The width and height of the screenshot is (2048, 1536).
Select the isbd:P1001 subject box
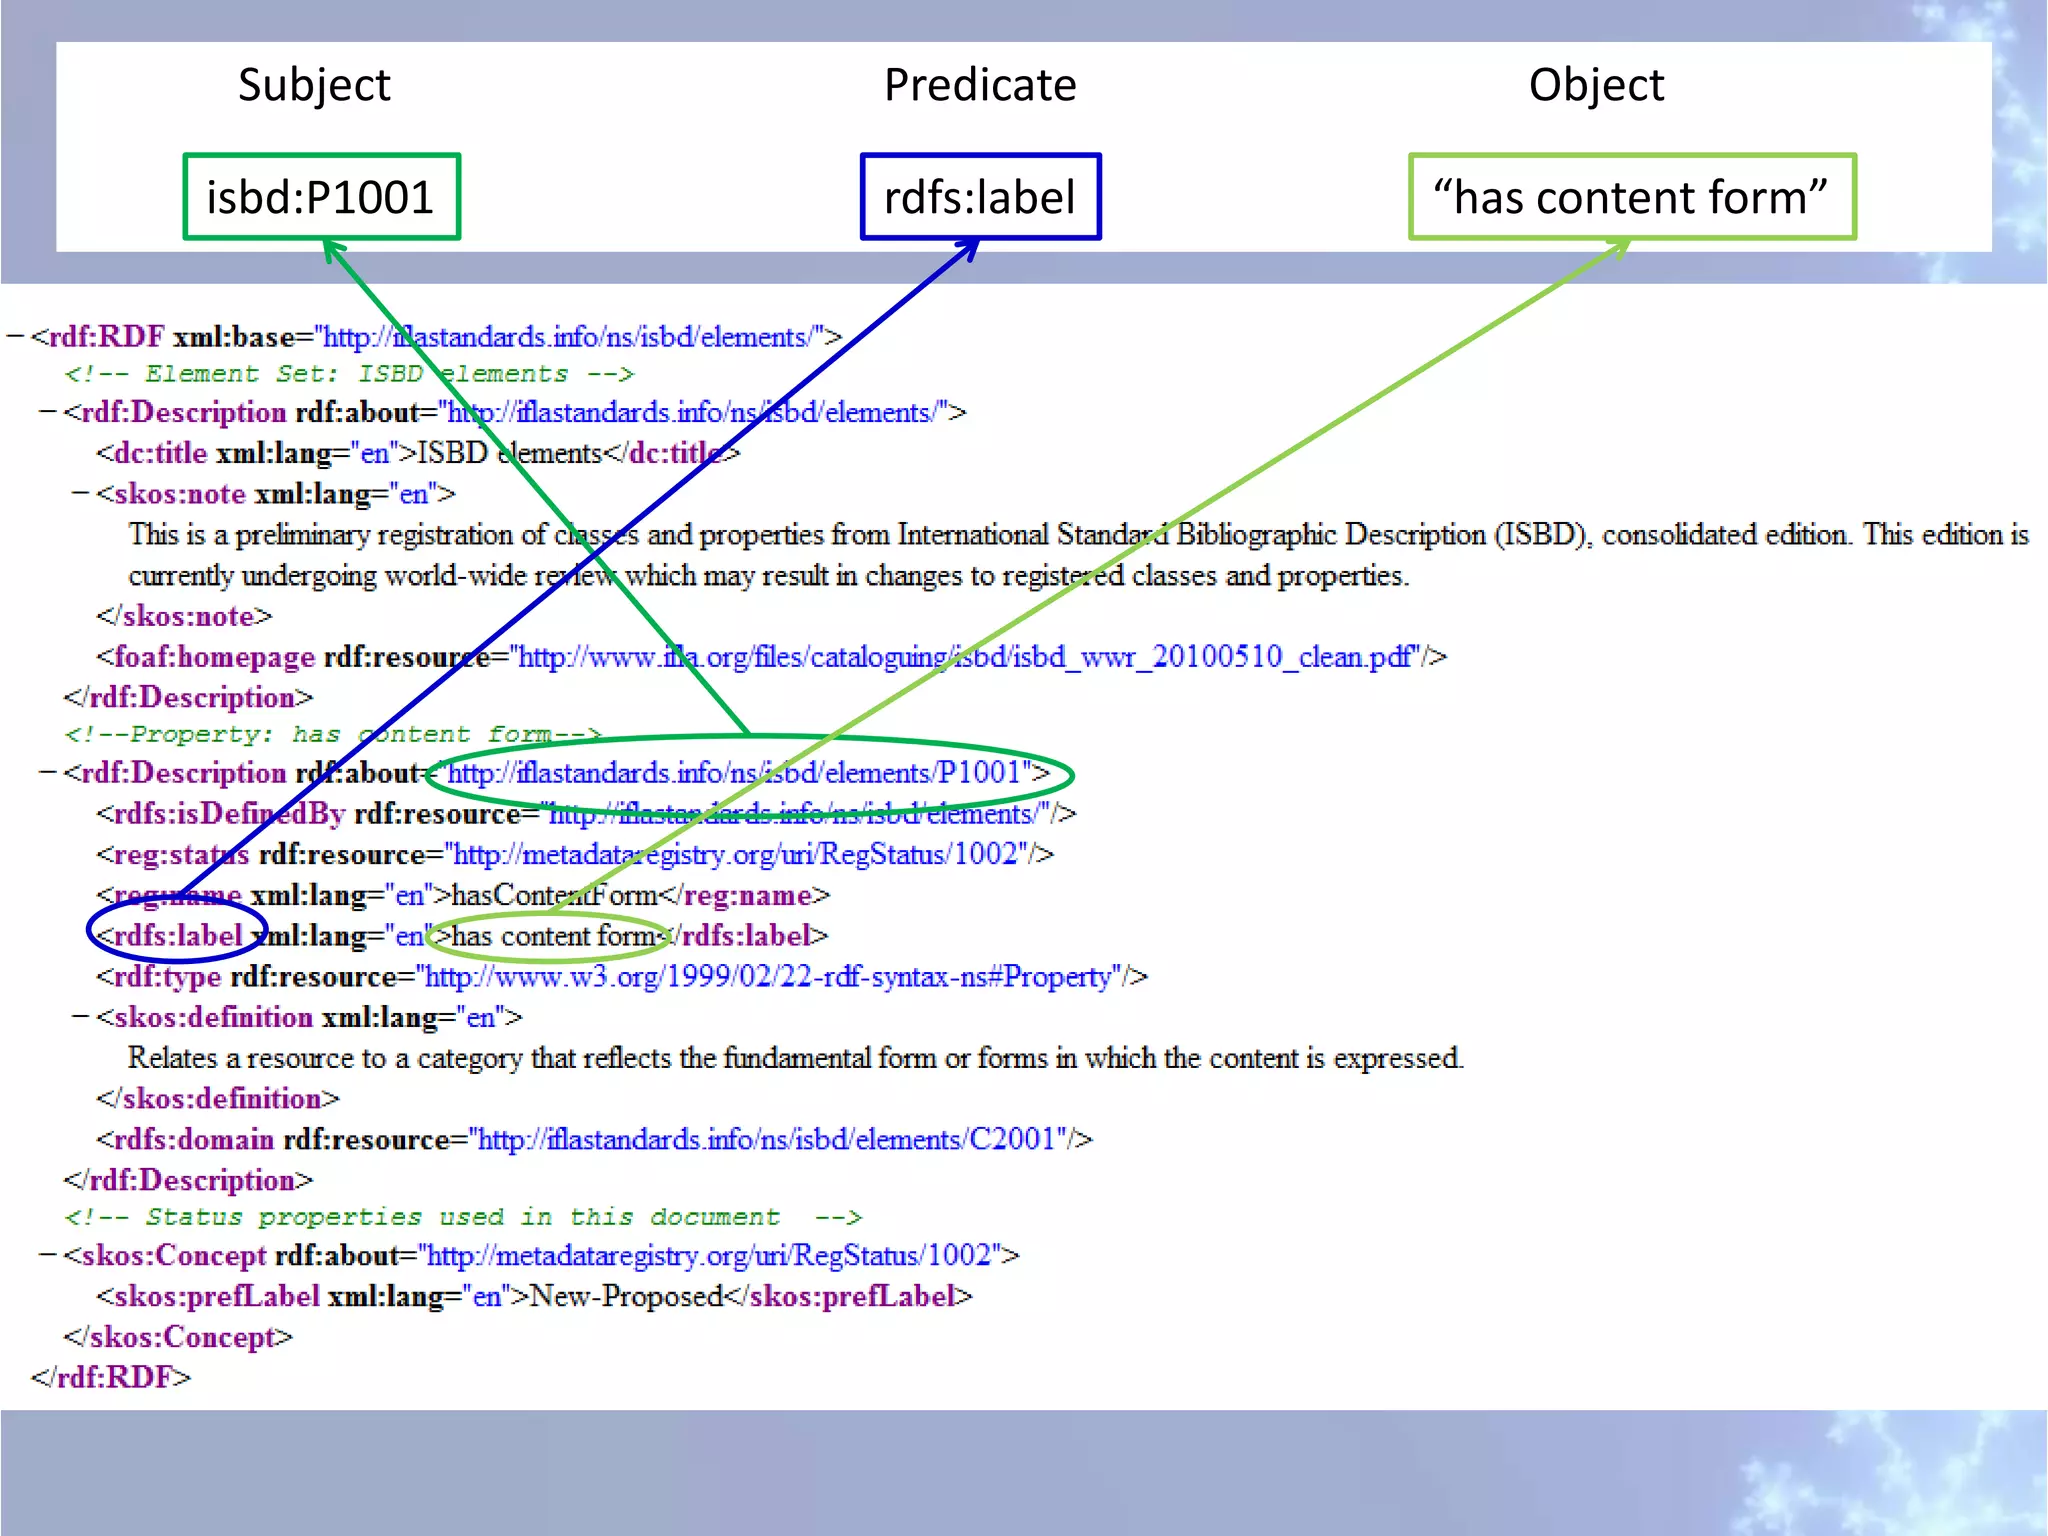[x=321, y=197]
